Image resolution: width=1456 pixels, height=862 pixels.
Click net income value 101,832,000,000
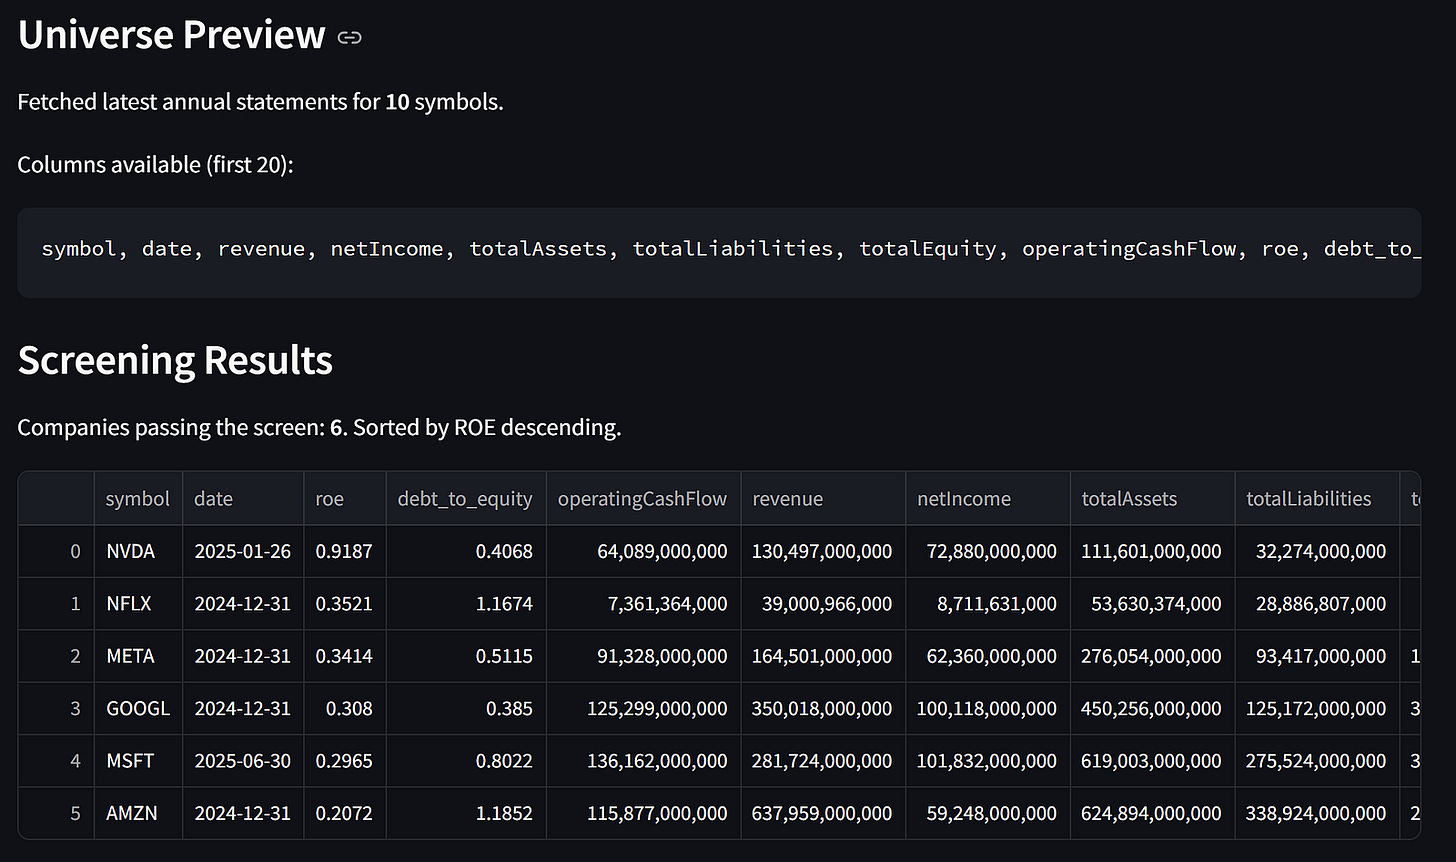[987, 761]
